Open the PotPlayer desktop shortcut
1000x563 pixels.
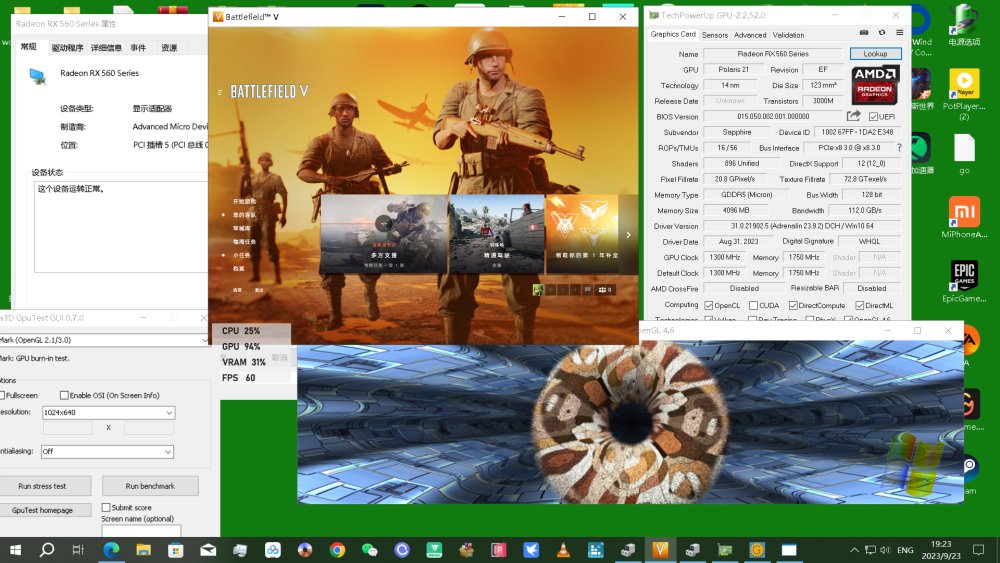click(x=964, y=94)
